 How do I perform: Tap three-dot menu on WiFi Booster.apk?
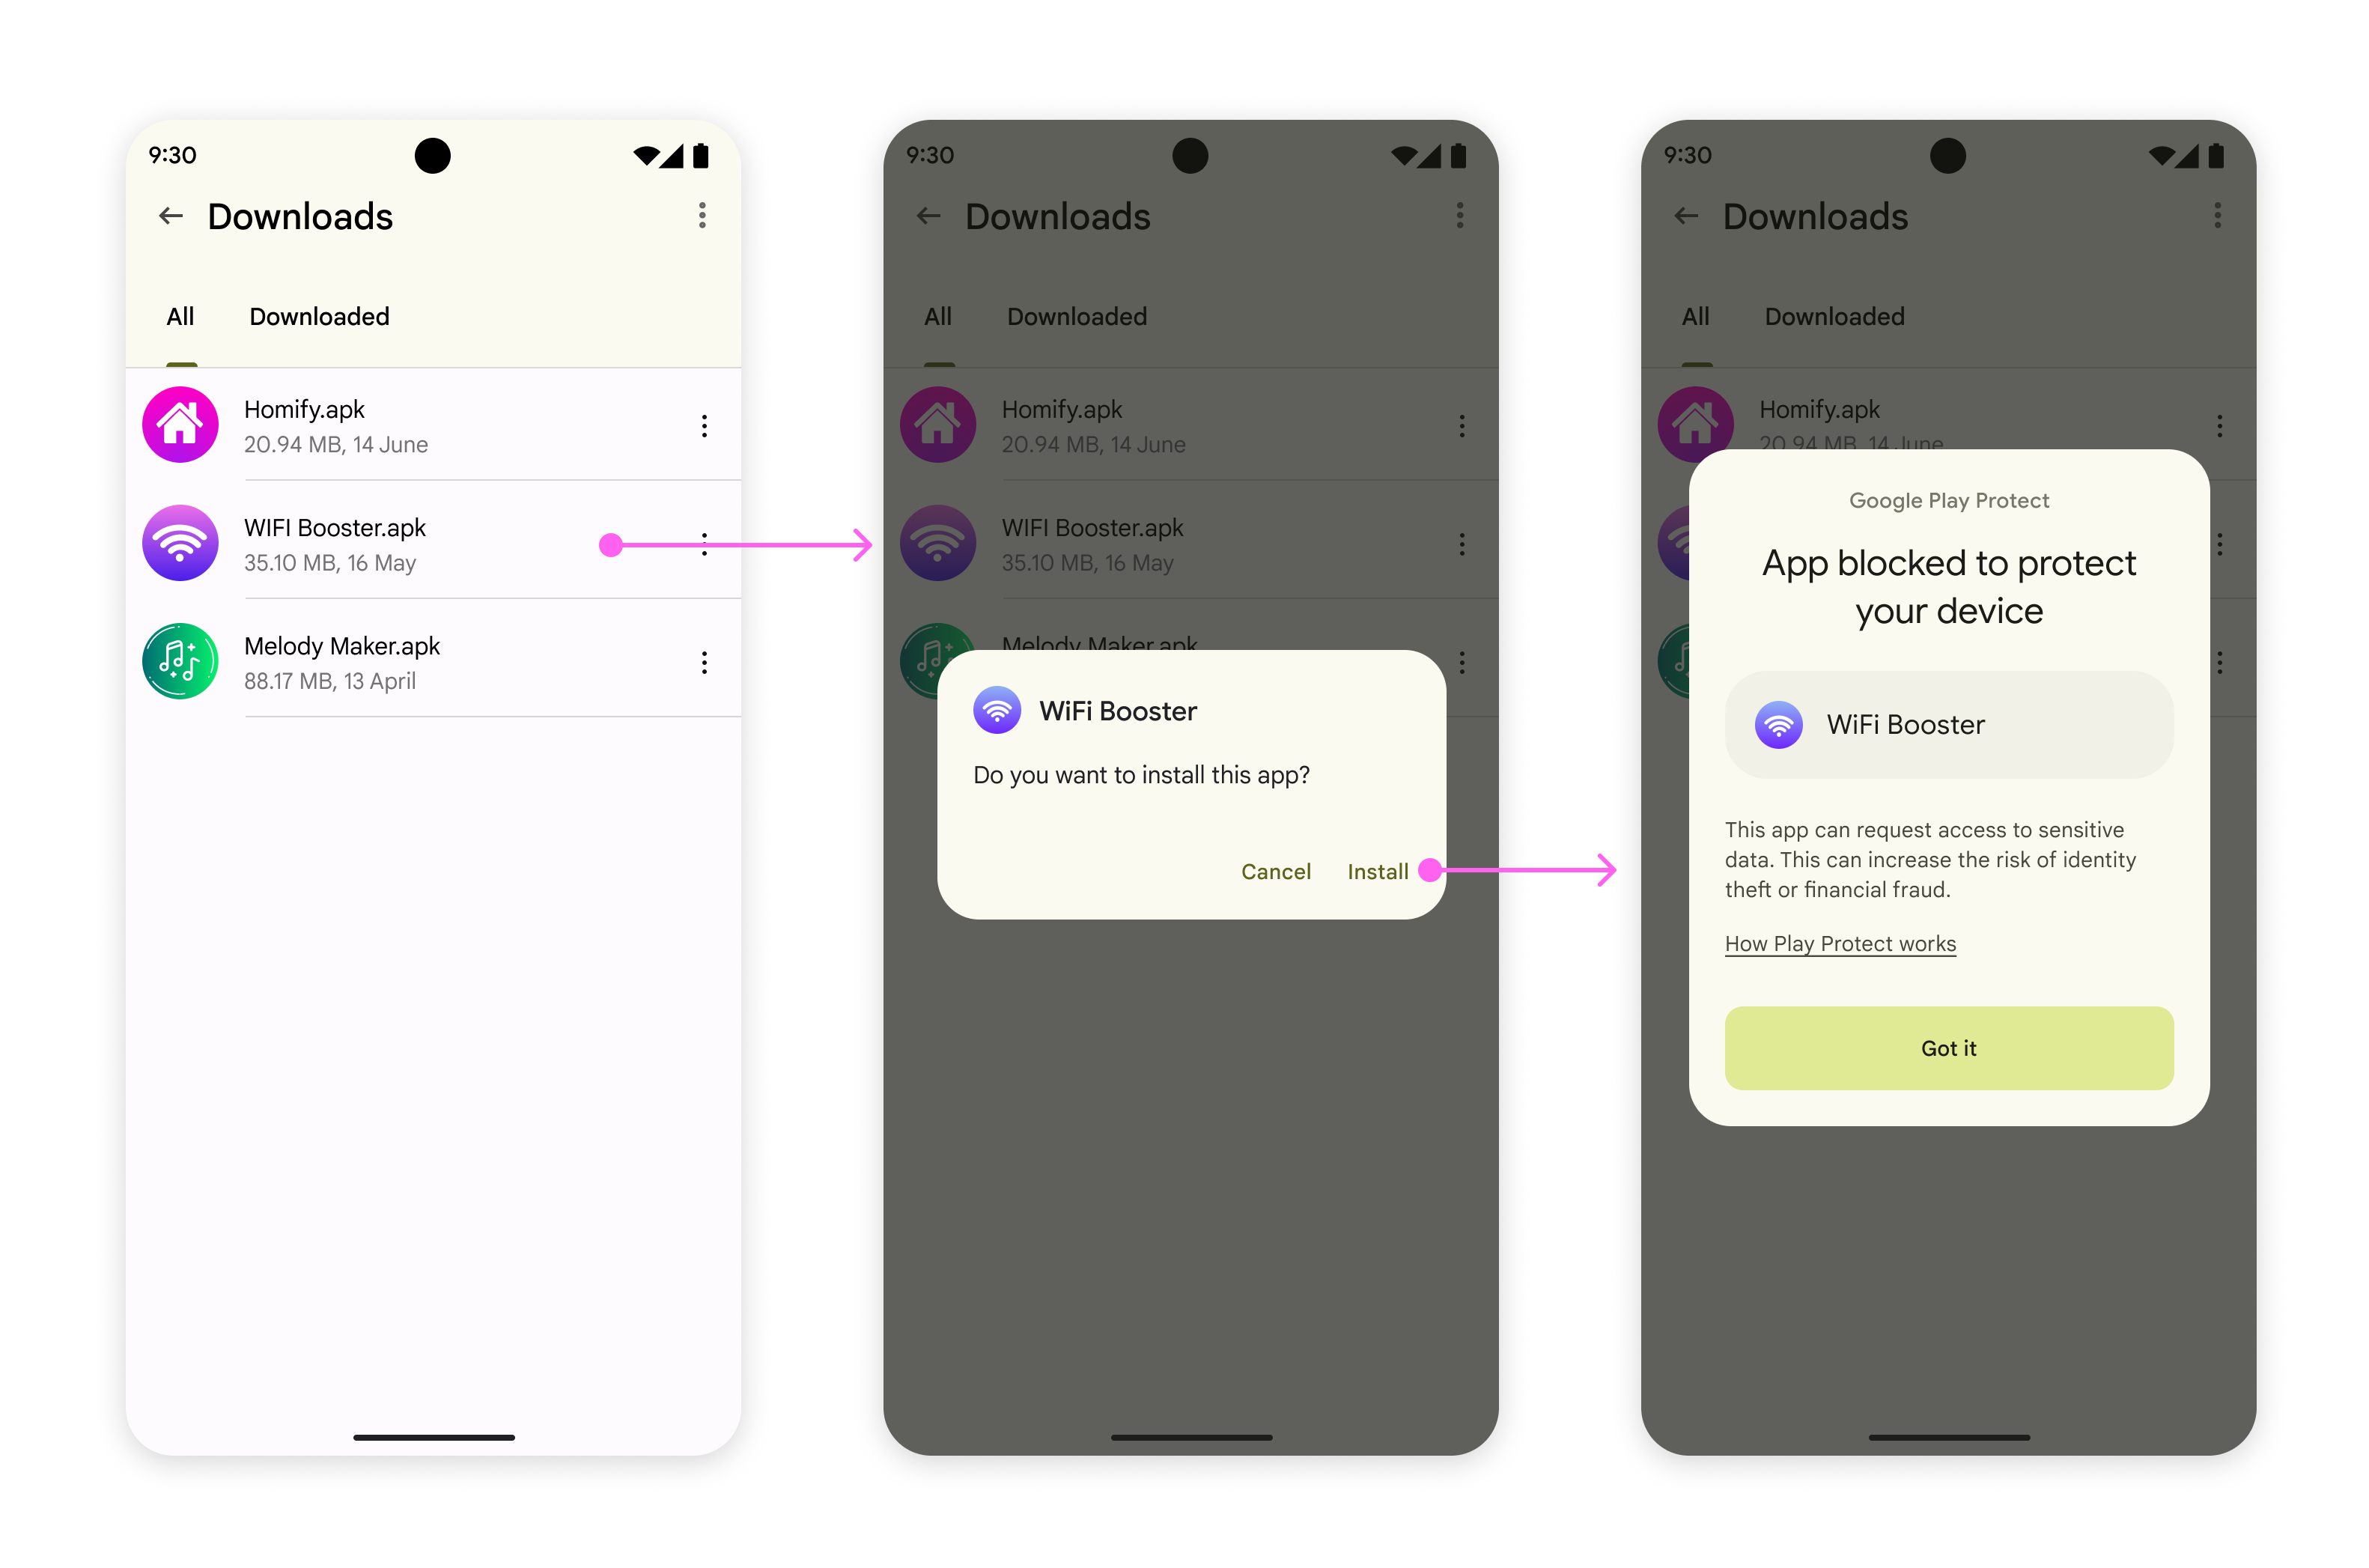tap(703, 544)
